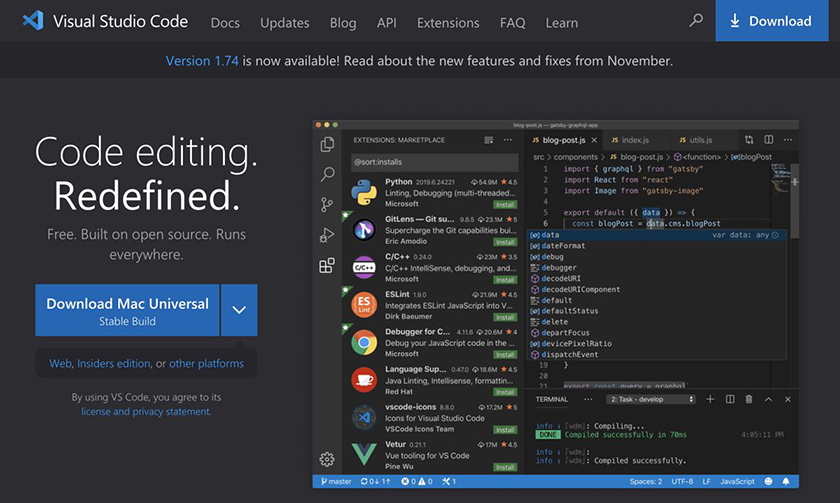
Task: Click the Visual Studio Code logo icon
Action: click(33, 21)
